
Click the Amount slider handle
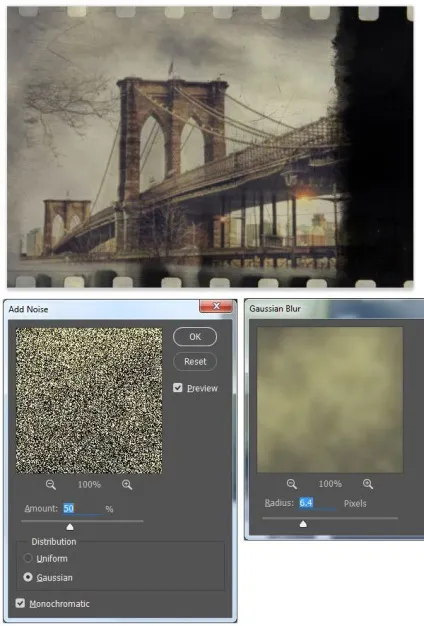click(x=70, y=527)
